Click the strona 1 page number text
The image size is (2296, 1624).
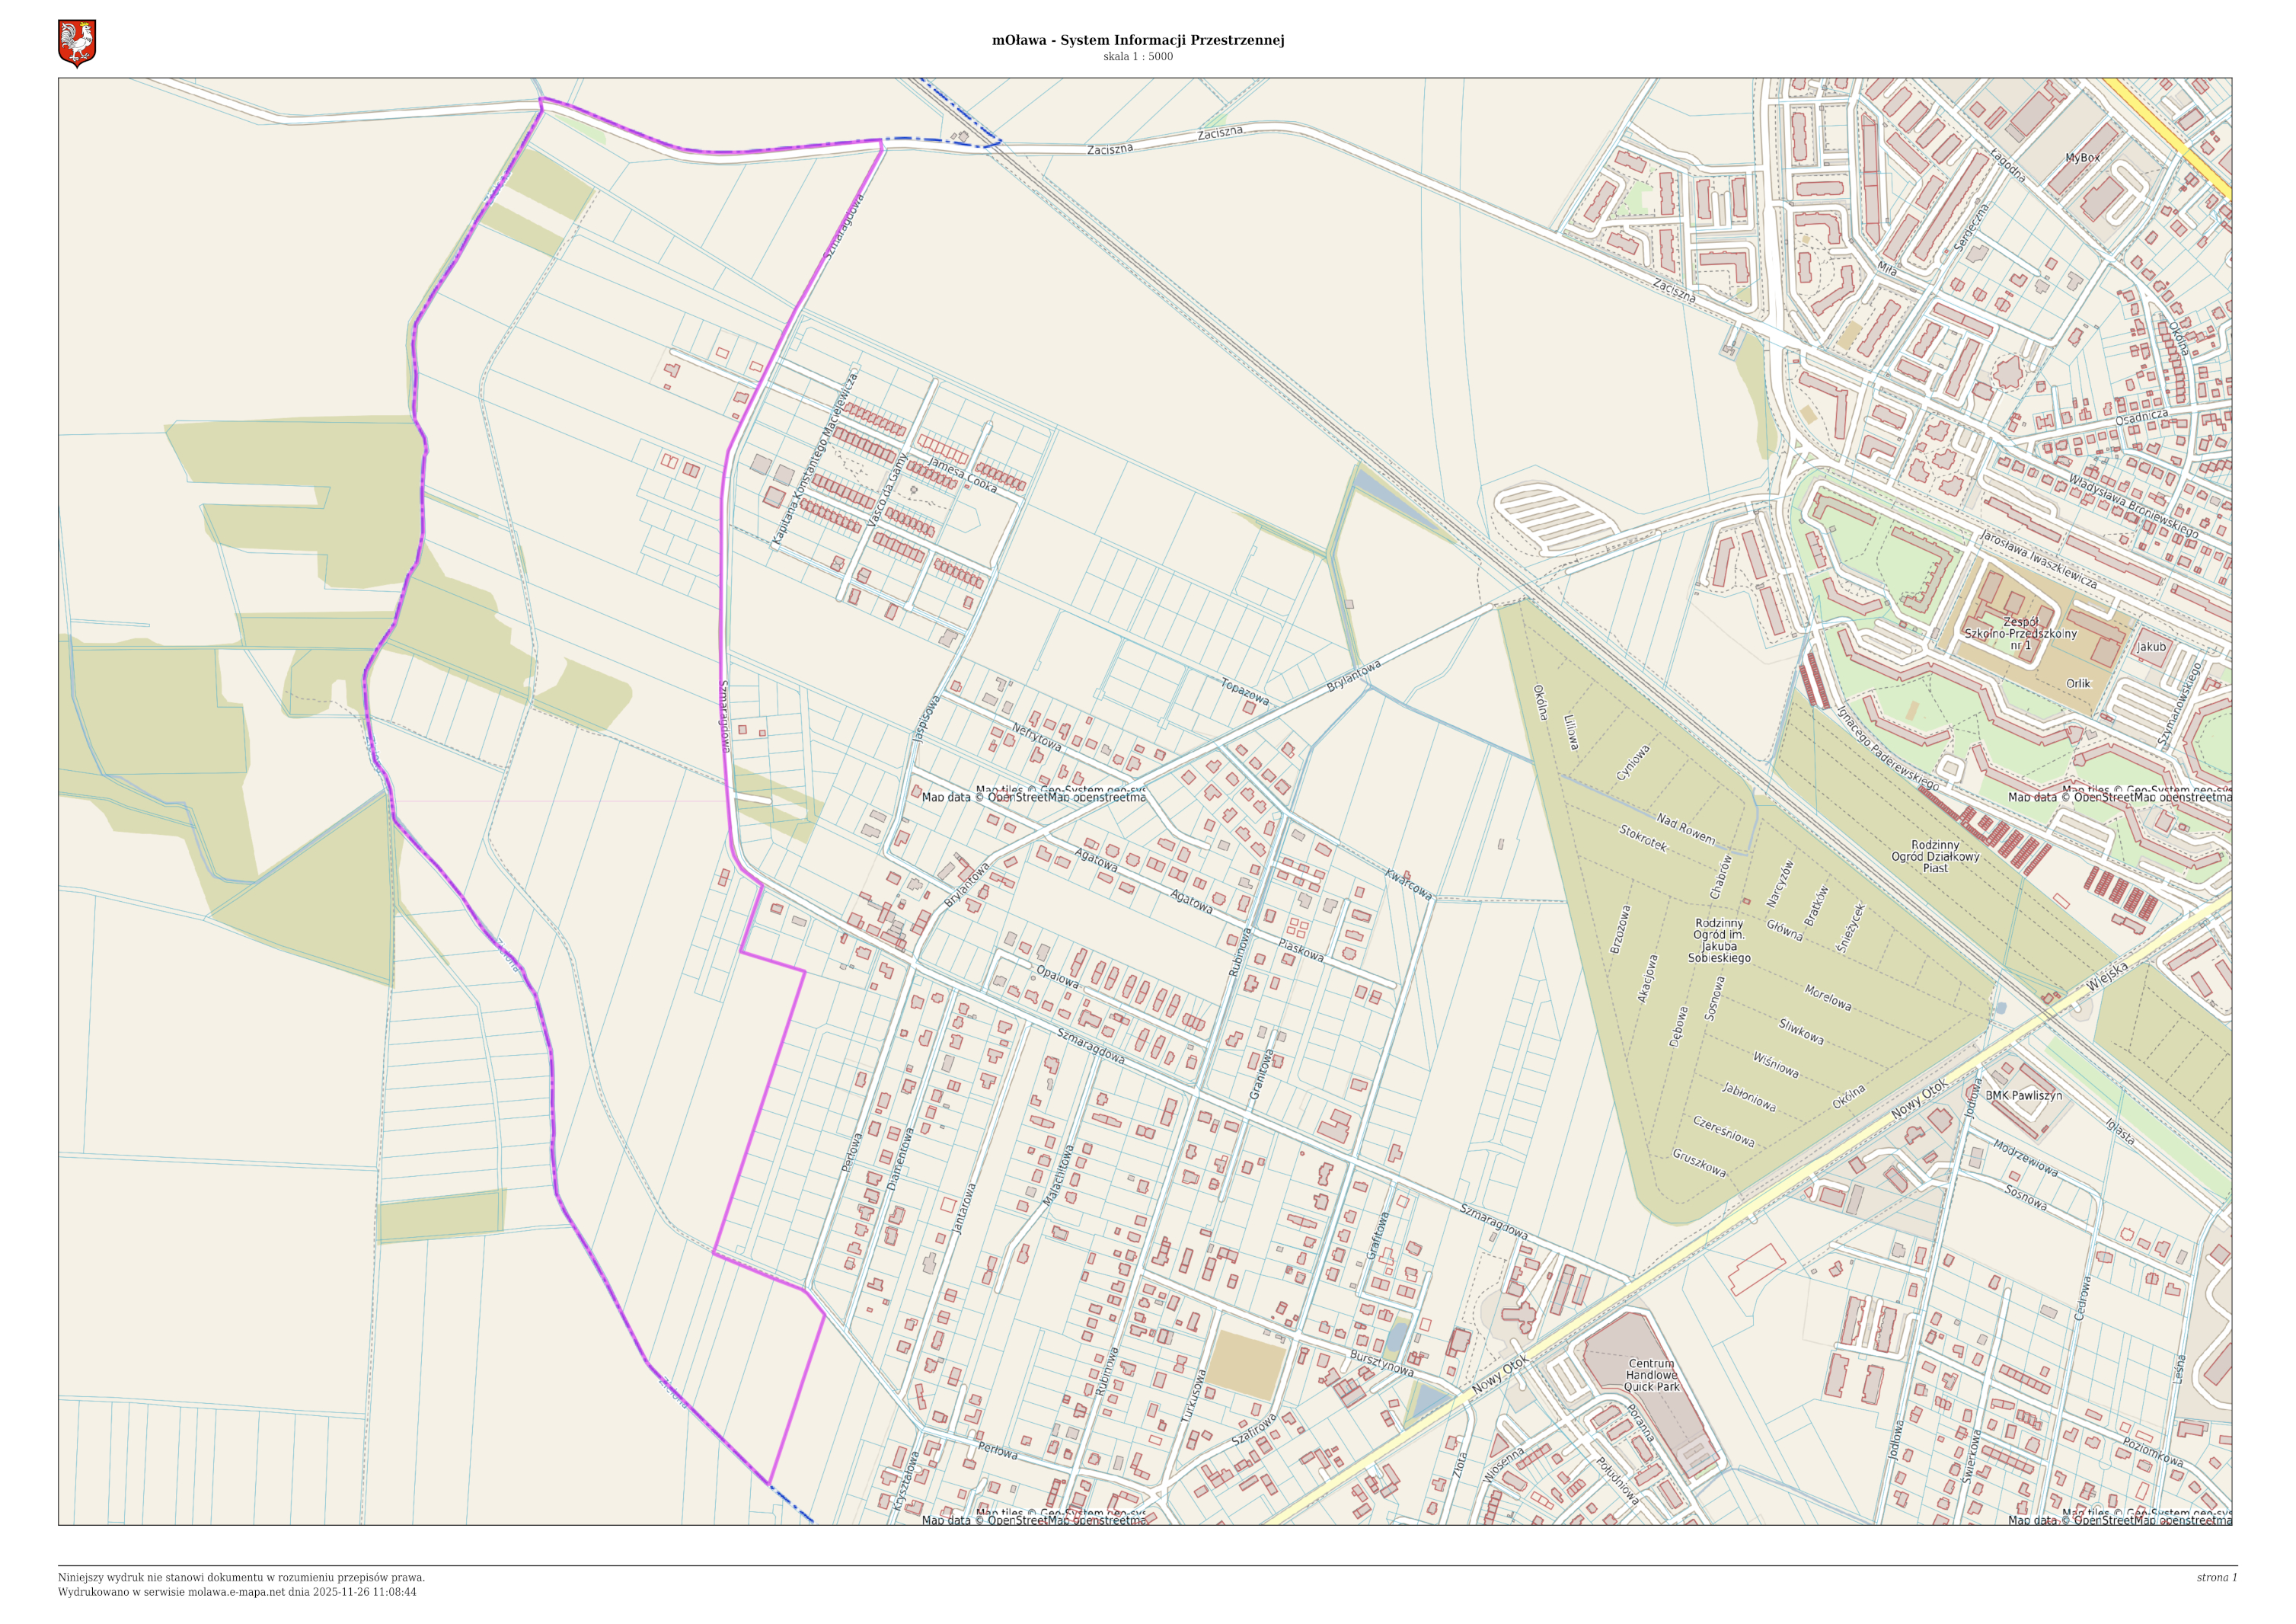pyautogui.click(x=2217, y=1577)
